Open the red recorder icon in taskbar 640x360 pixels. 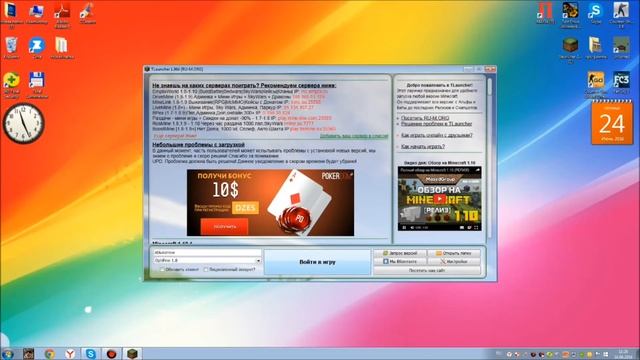111,354
